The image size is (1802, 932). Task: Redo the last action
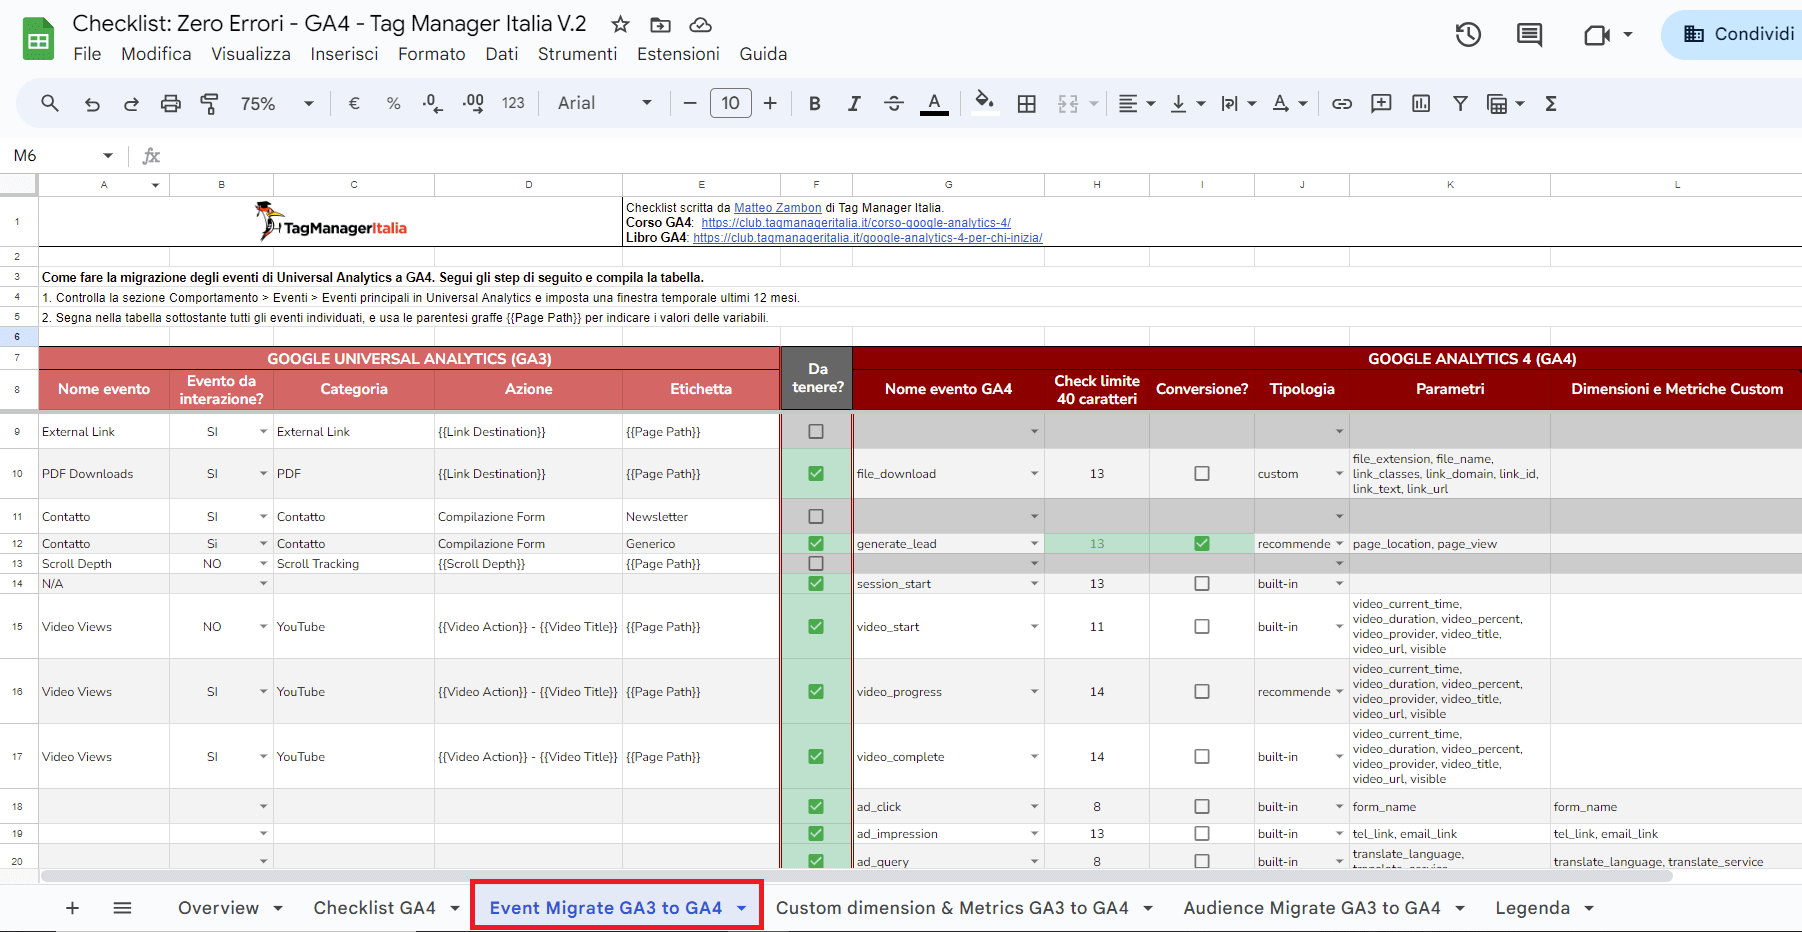[x=131, y=103]
